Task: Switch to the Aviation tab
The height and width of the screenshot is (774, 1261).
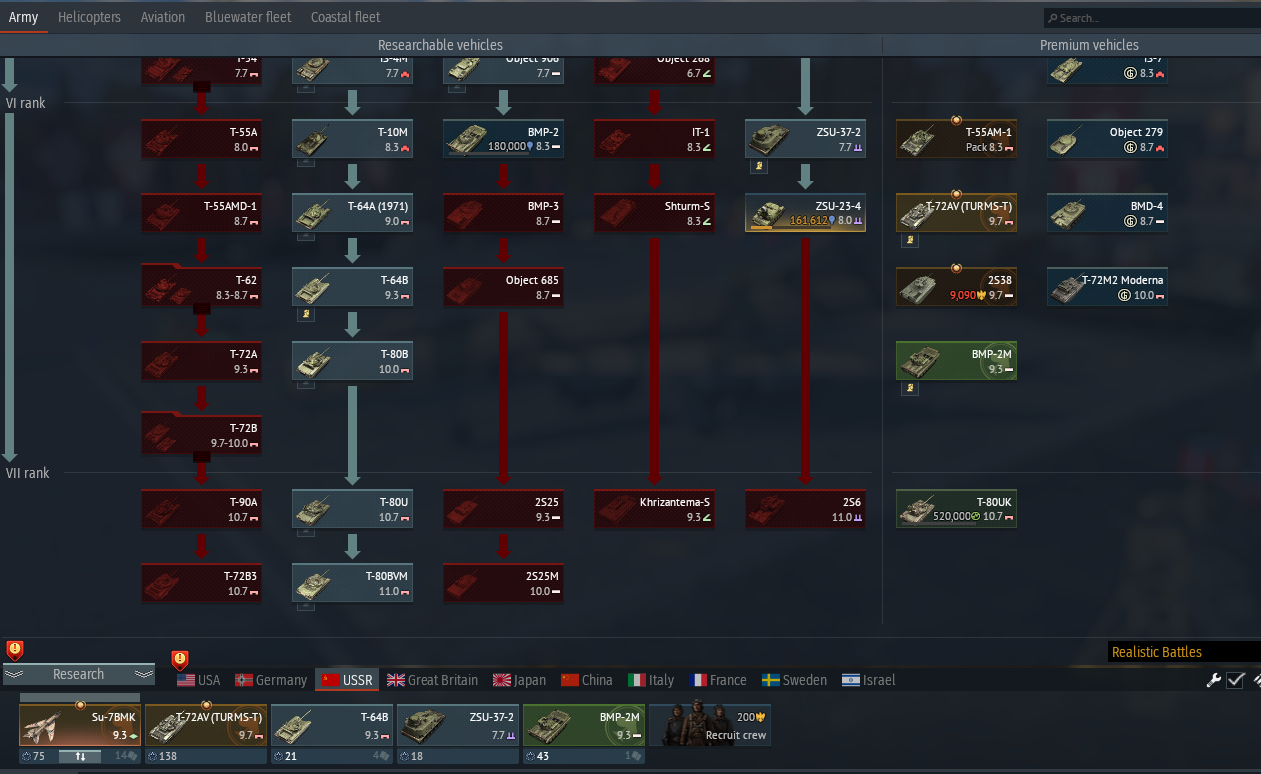Action: (163, 17)
